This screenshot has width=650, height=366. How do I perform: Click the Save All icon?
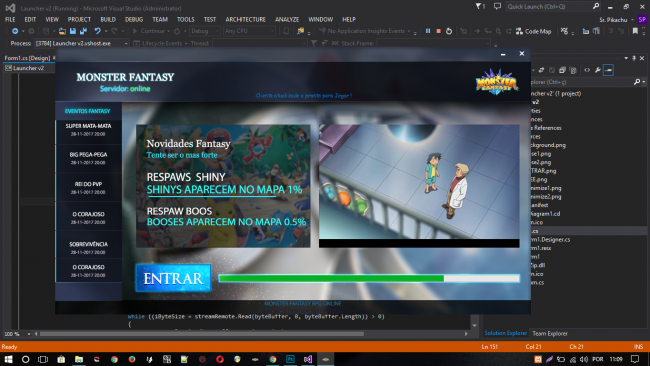pyautogui.click(x=83, y=31)
